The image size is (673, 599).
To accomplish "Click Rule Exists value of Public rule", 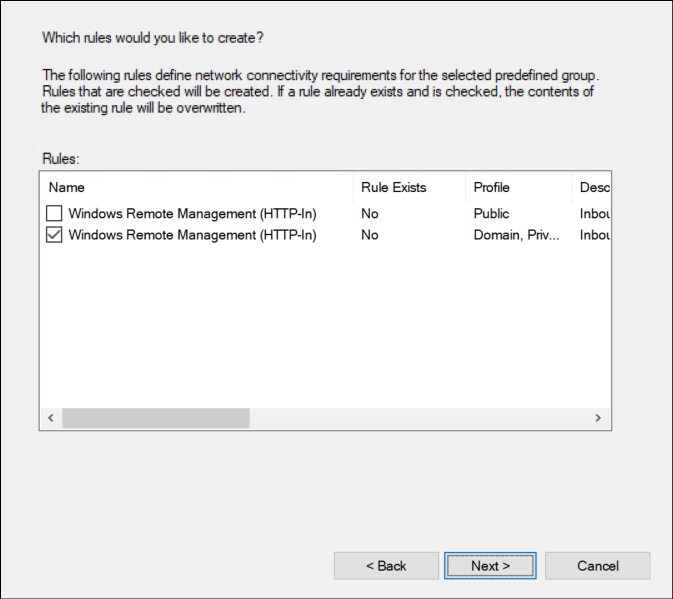I will tap(370, 213).
